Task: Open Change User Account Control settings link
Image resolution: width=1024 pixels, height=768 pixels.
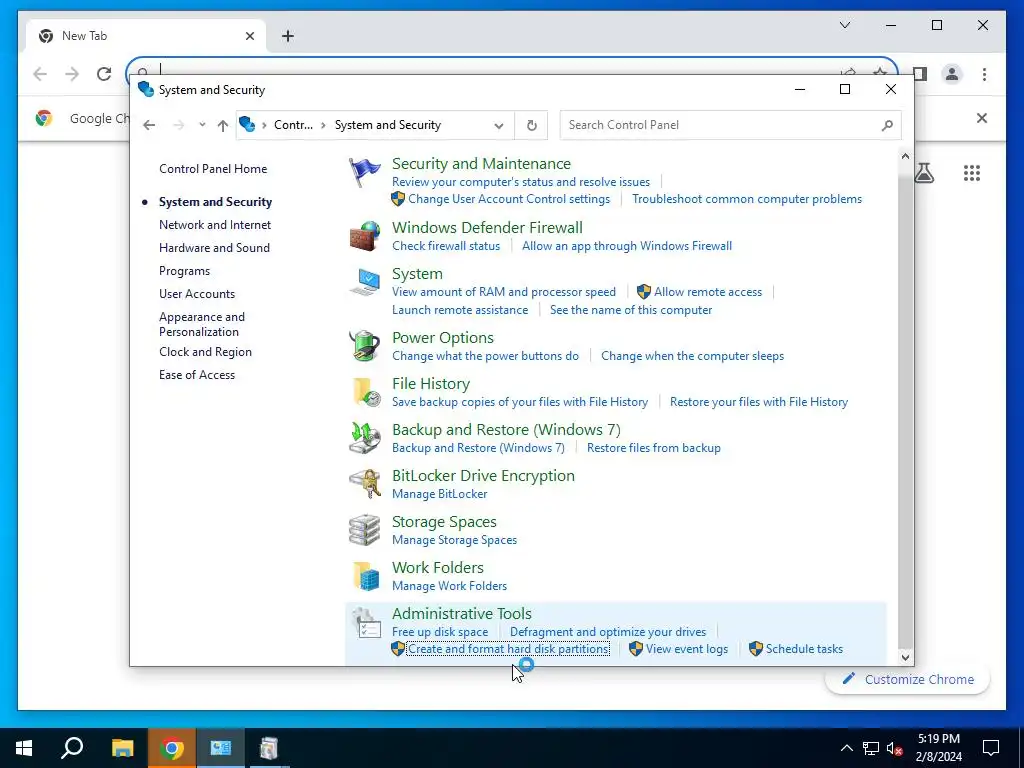Action: click(x=509, y=199)
